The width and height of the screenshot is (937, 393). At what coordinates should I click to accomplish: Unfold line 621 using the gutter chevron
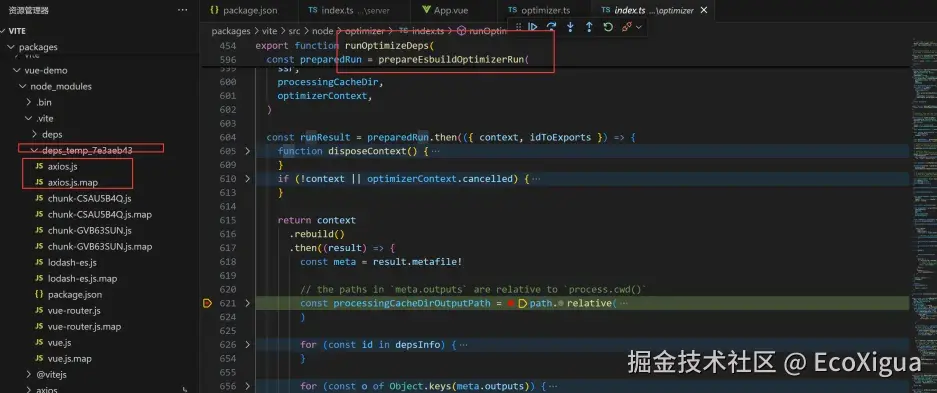pos(248,303)
